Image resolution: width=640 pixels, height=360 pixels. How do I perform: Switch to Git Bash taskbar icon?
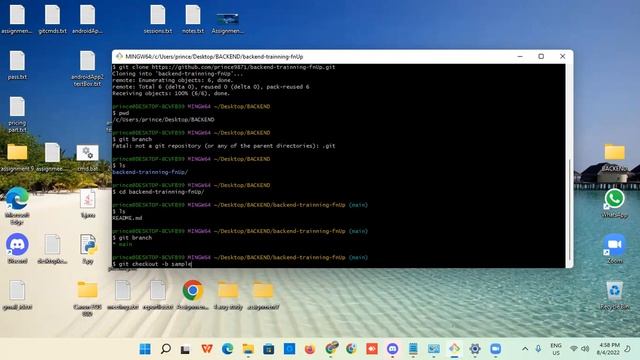[x=454, y=349]
